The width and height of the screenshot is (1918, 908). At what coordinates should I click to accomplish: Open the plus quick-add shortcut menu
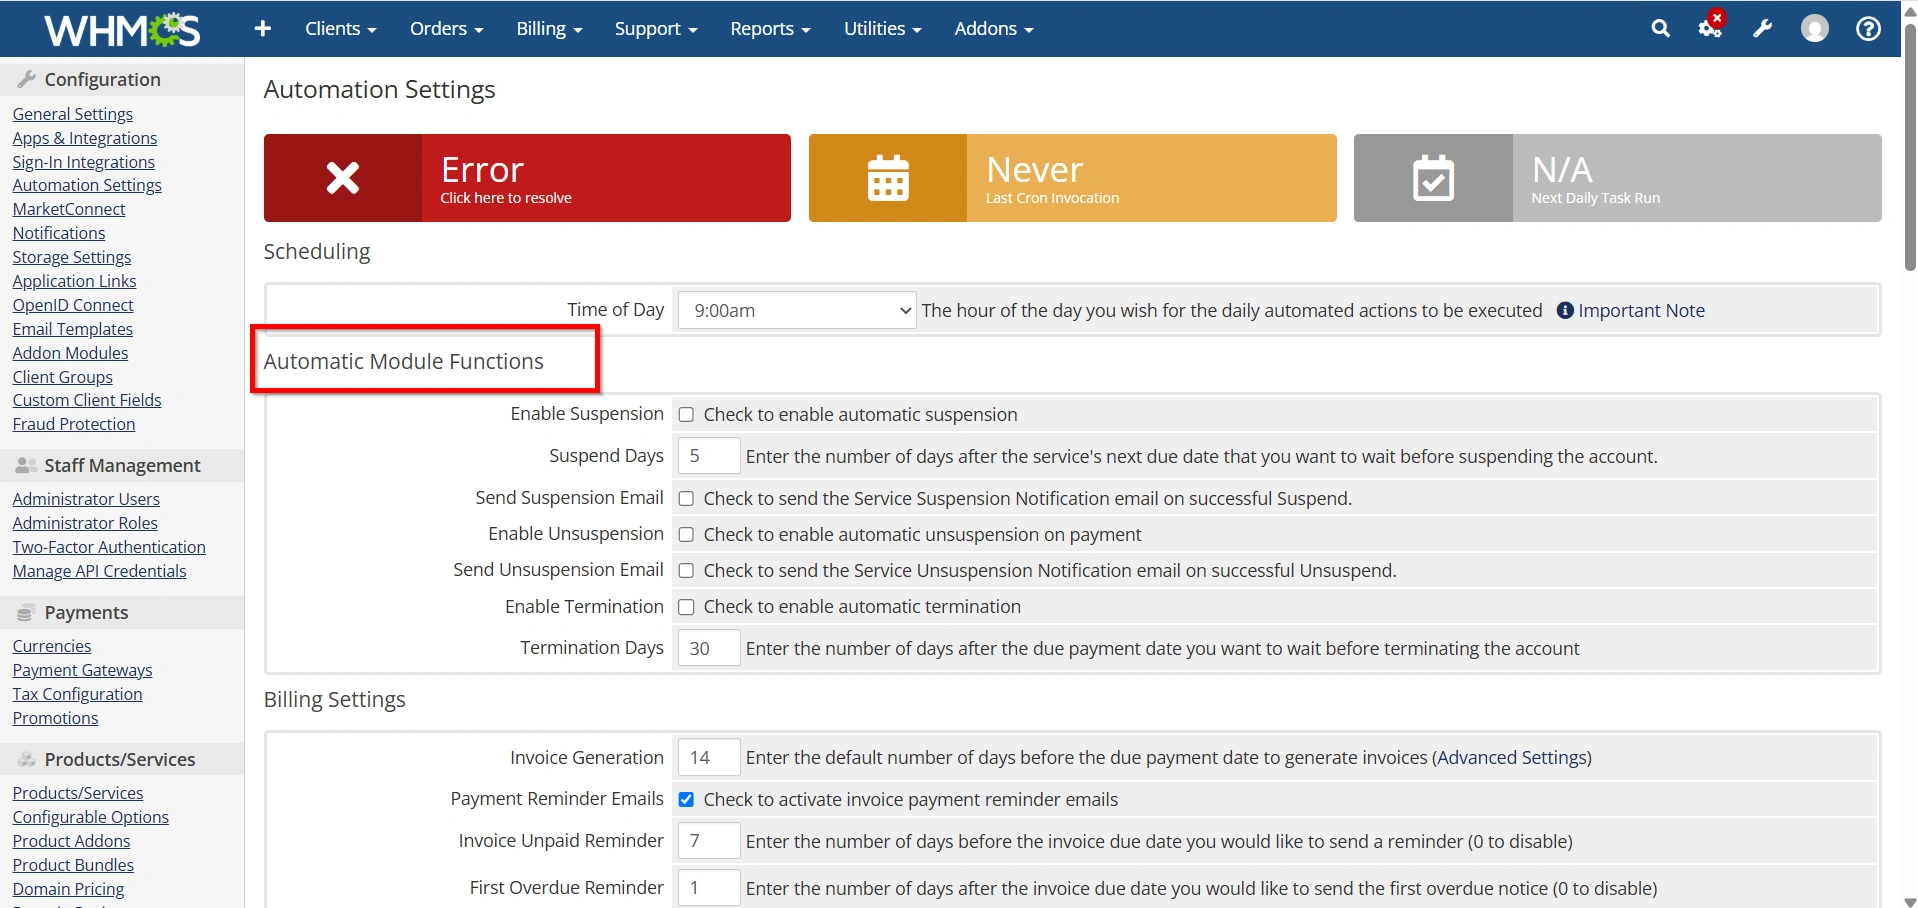263,29
